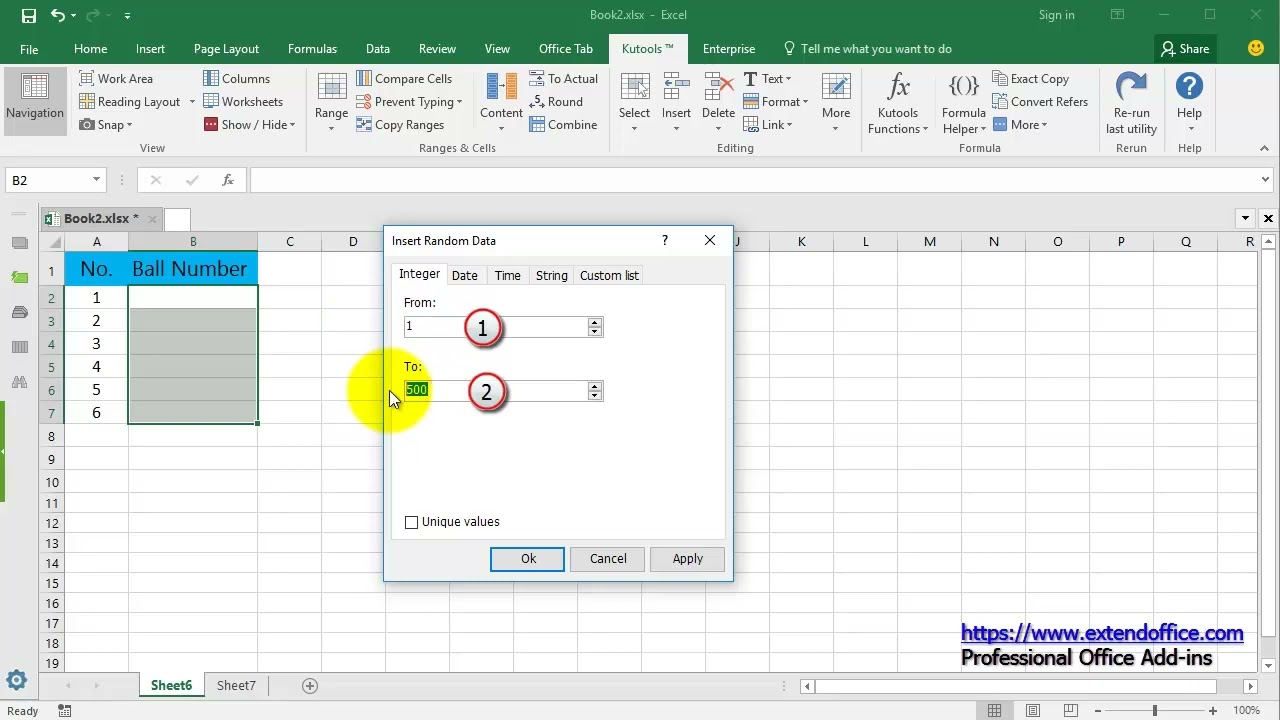The width and height of the screenshot is (1280, 720).
Task: Open the File menu
Action: tap(29, 49)
